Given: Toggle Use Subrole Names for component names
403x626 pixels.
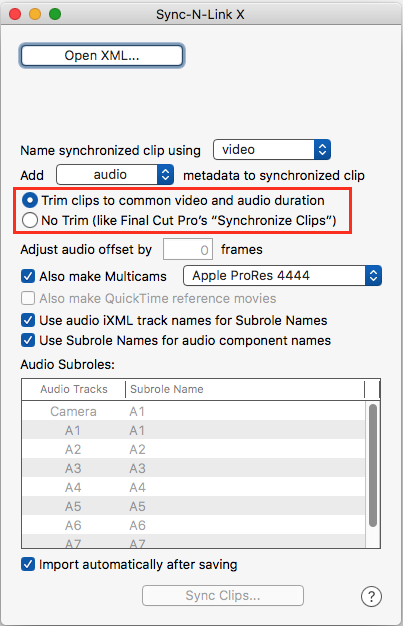Looking at the screenshot, I should pyautogui.click(x=28, y=340).
